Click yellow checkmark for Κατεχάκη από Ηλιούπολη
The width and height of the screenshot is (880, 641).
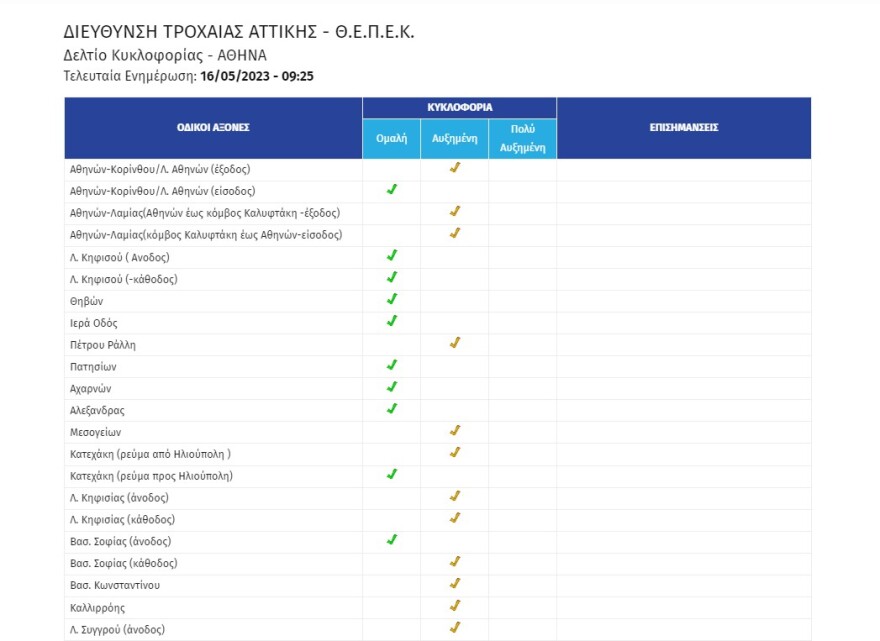coord(455,452)
